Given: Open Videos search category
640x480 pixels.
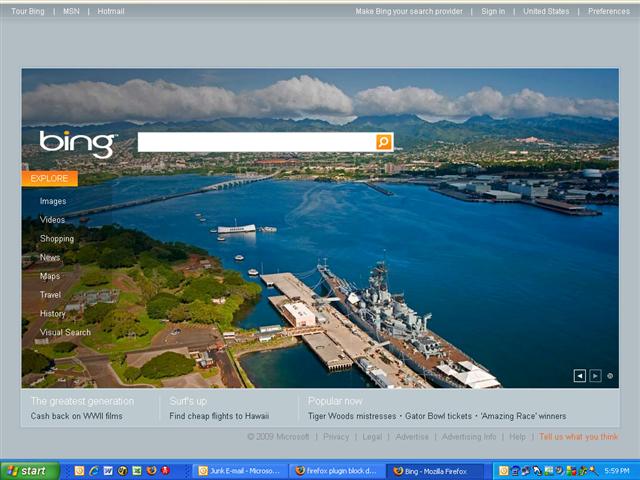Looking at the screenshot, I should 52,220.
